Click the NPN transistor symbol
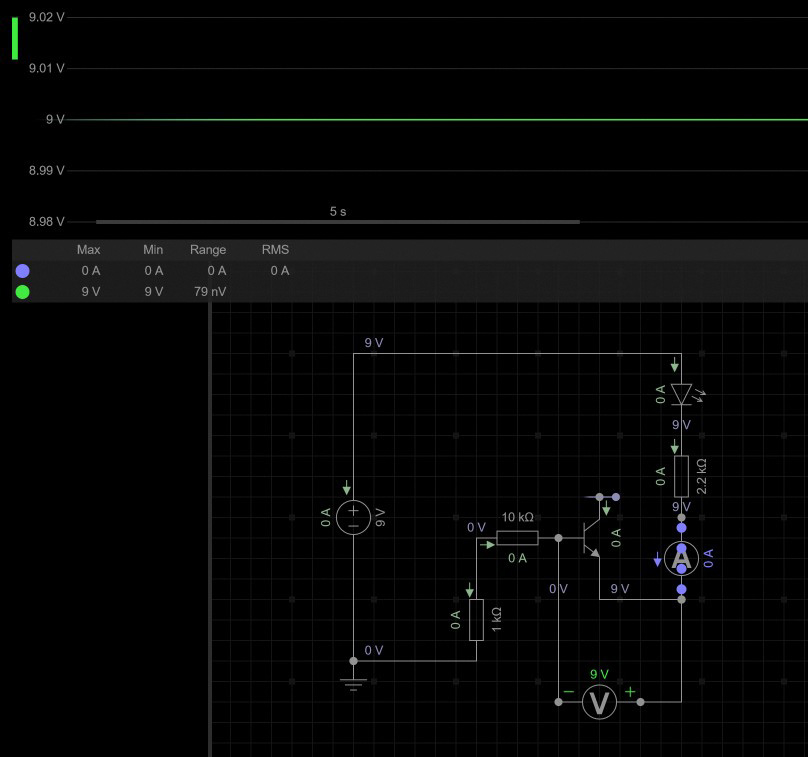The image size is (808, 757). 592,537
